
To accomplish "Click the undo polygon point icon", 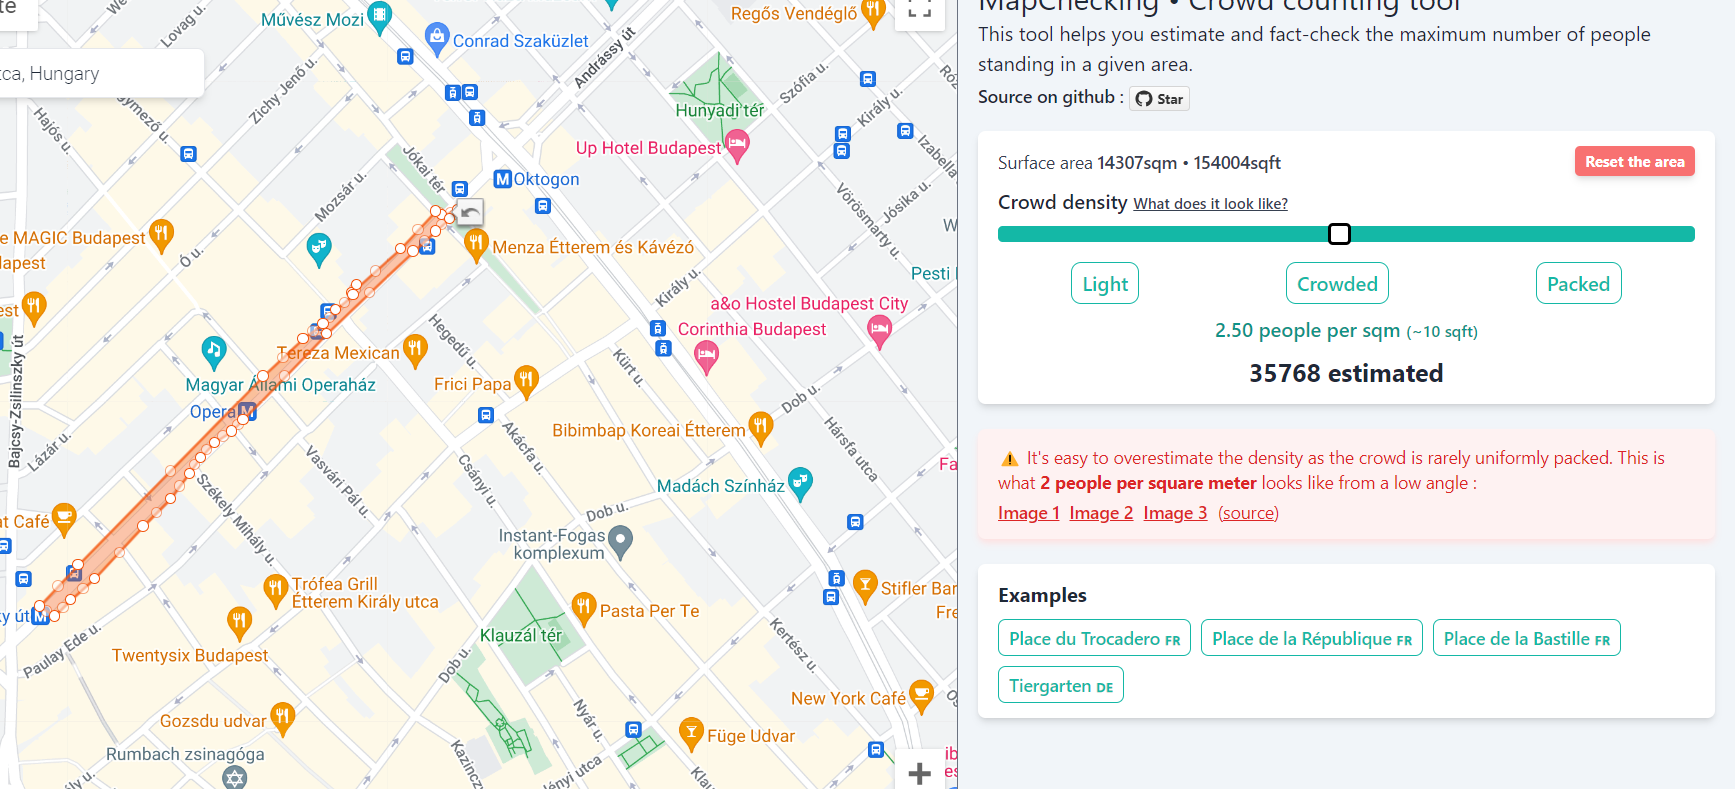I will tap(470, 212).
